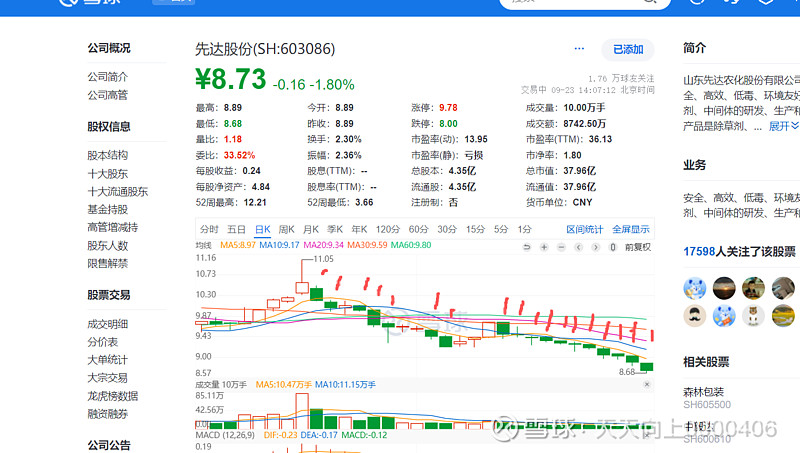Click the MACD (12,26,9) indicator label
The width and height of the screenshot is (800, 453).
pyautogui.click(x=225, y=435)
